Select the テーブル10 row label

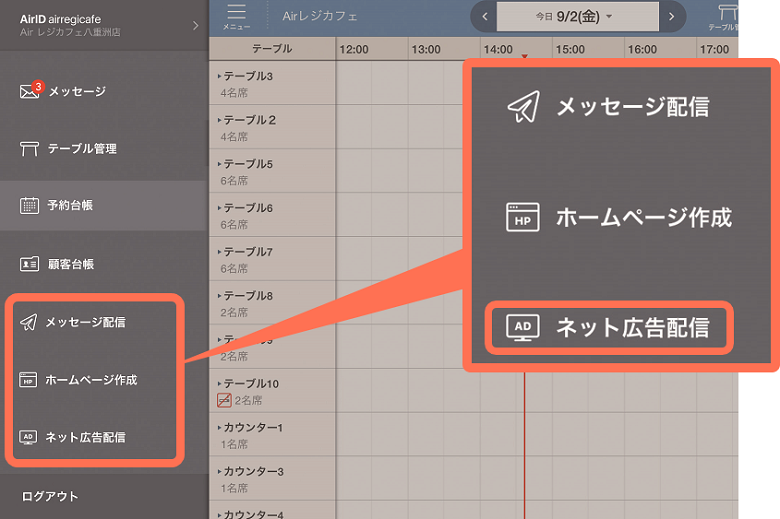(251, 384)
